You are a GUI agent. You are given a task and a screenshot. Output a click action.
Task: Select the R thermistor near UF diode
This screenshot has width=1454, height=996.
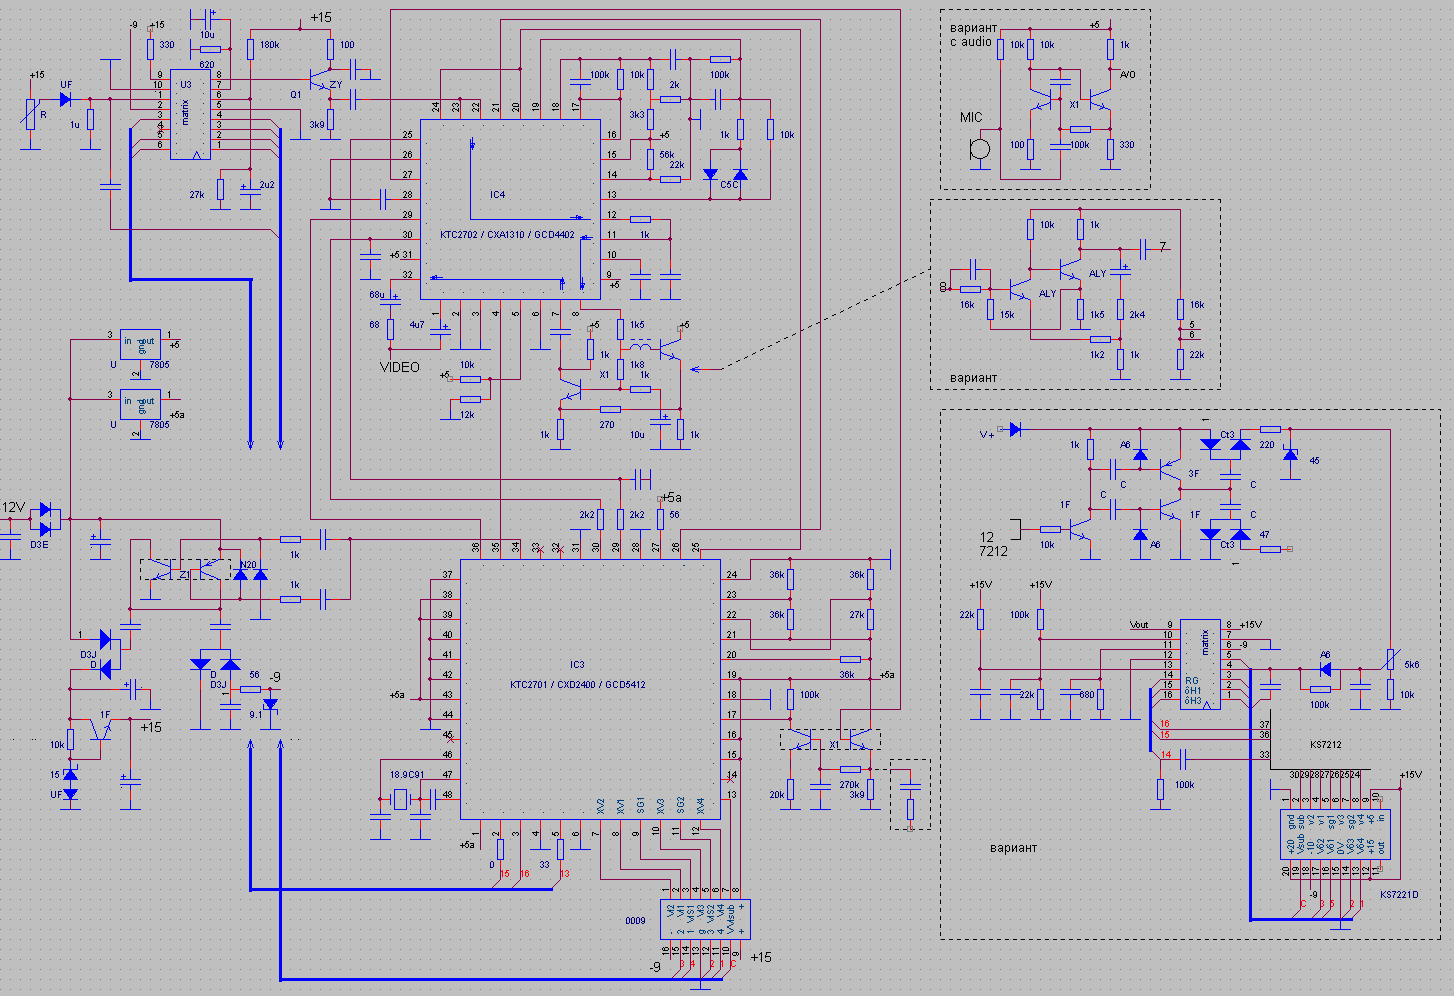click(x=32, y=115)
